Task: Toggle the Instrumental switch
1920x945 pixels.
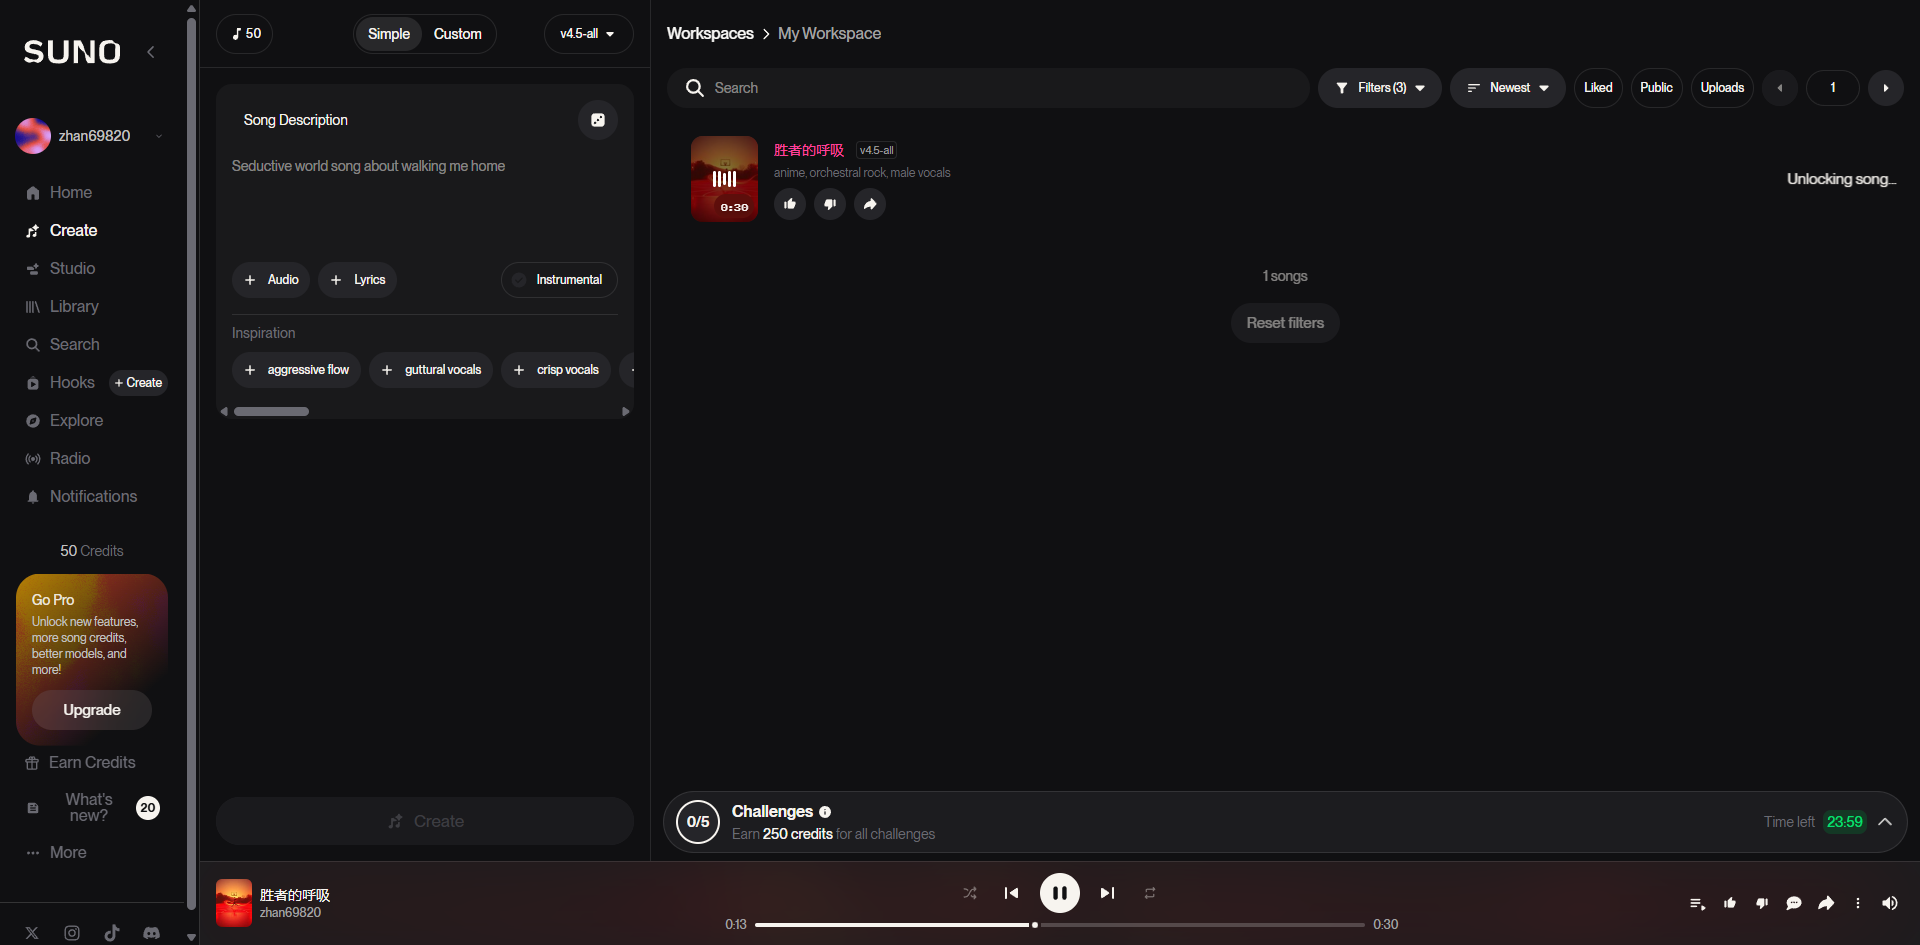Action: [559, 280]
